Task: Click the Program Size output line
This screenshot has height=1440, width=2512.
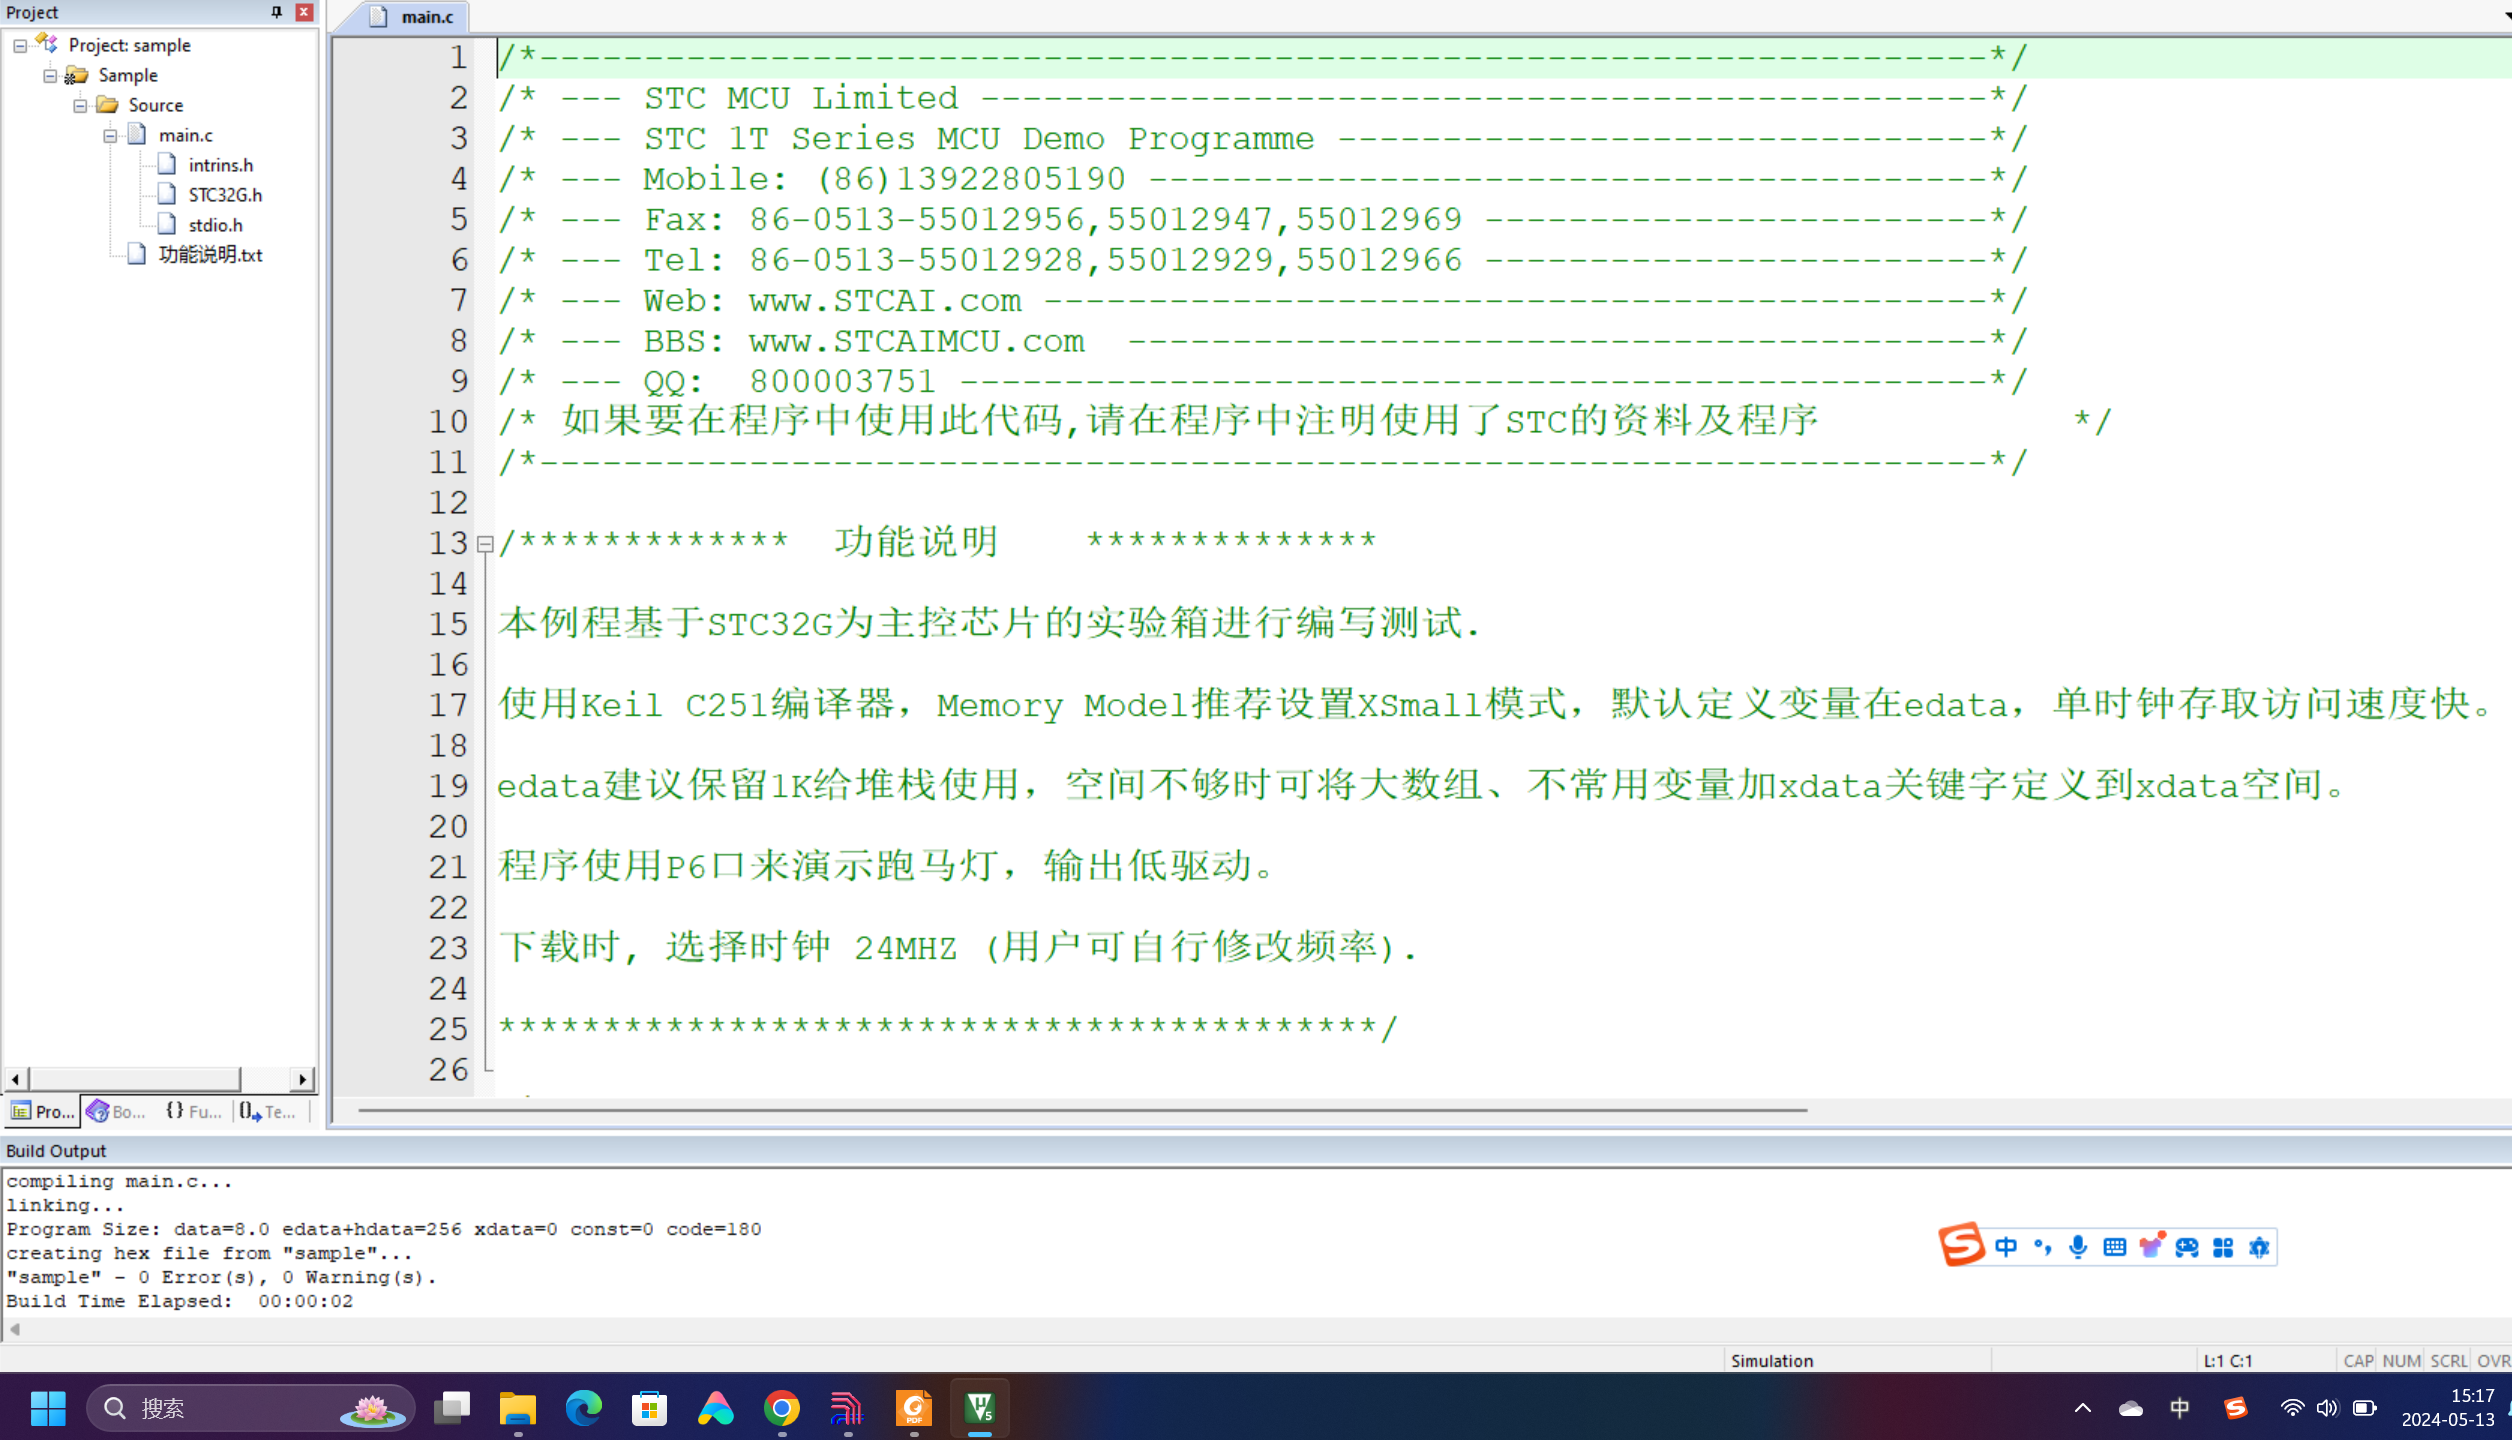Action: [x=384, y=1229]
